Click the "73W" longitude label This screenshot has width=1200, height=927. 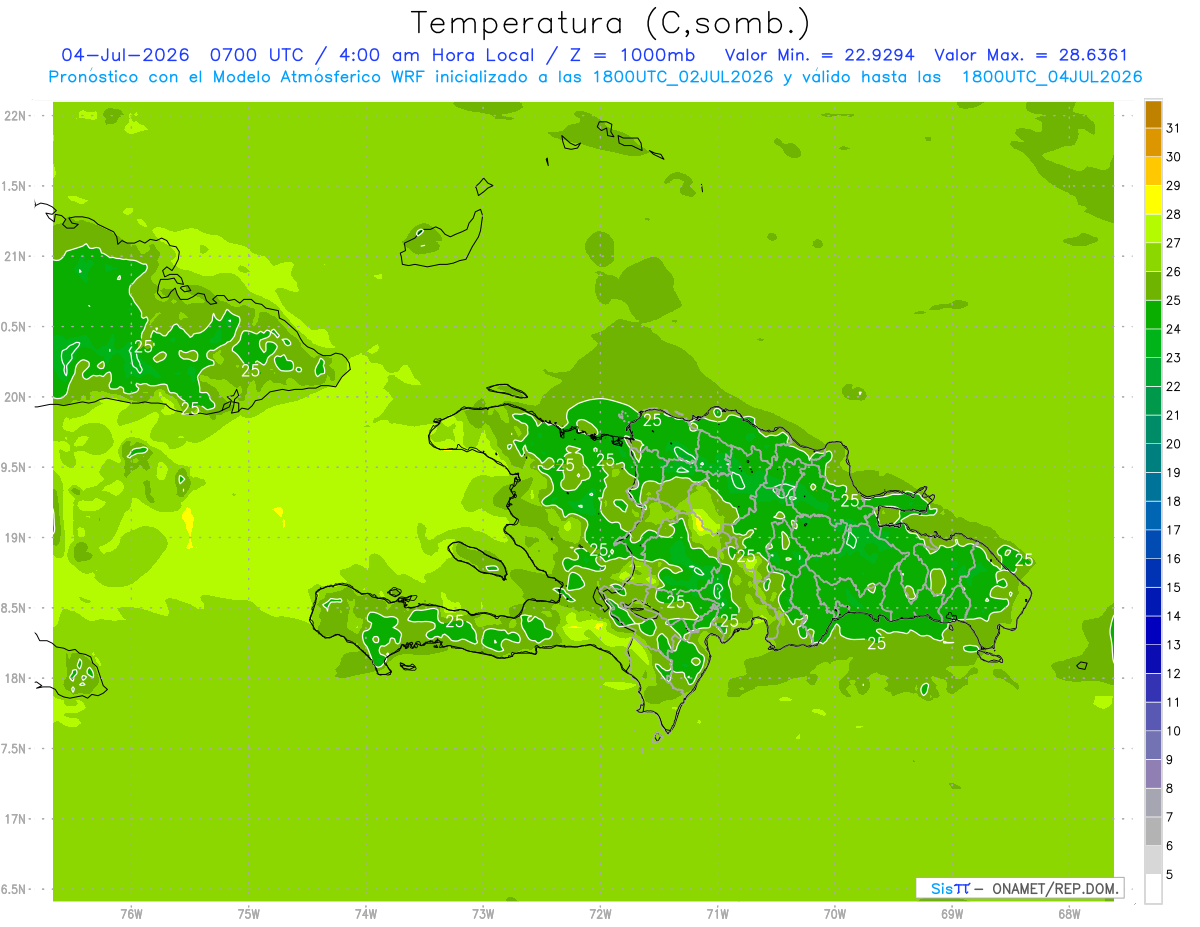pos(483,914)
